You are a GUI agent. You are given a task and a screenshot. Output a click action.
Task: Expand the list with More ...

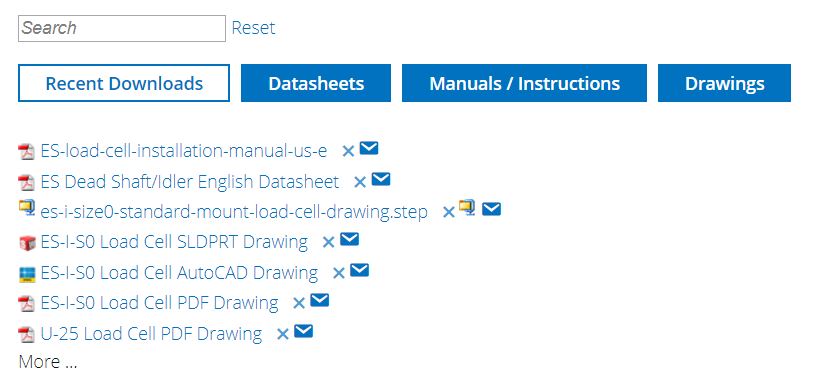[x=48, y=362]
